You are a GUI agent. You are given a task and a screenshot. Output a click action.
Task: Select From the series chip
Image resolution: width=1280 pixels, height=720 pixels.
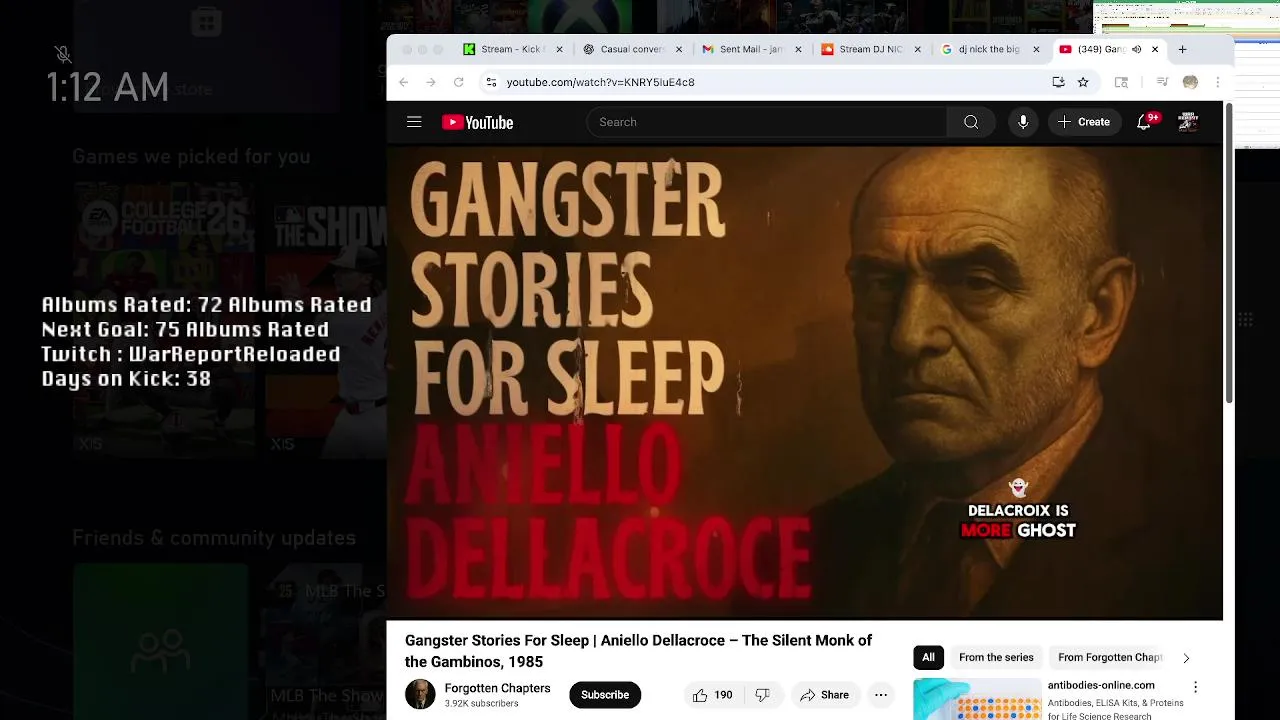pos(996,657)
